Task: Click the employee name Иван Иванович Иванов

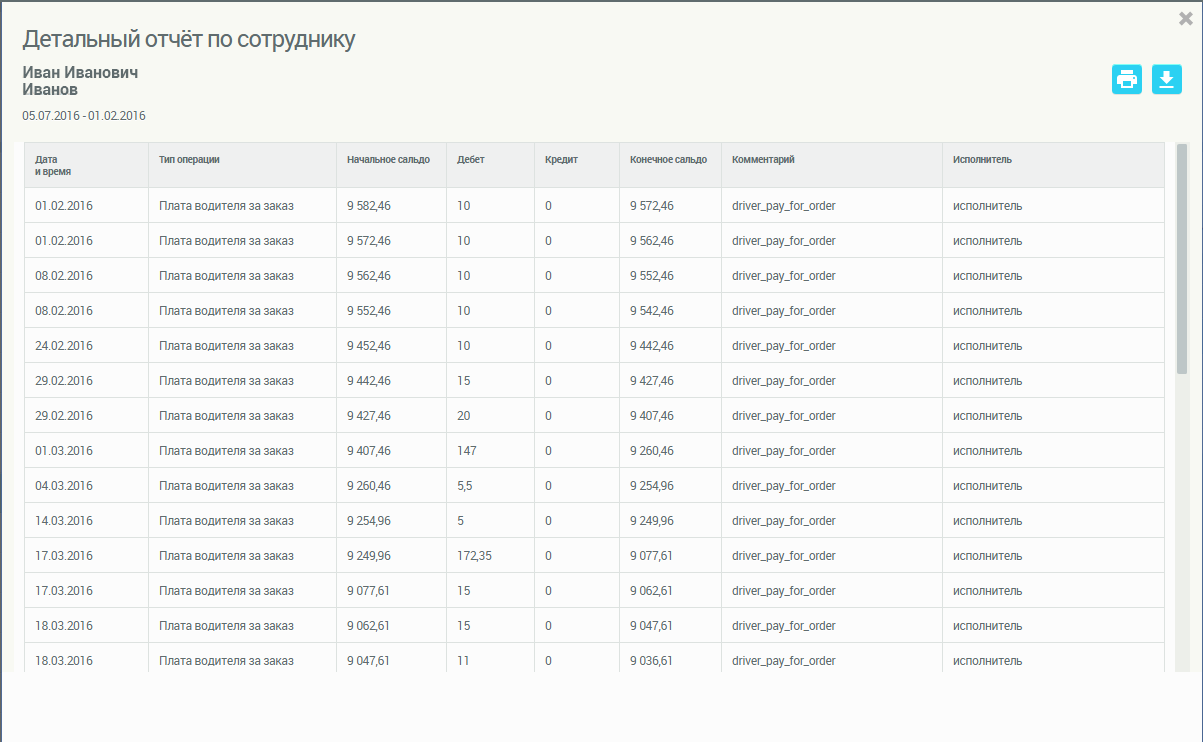Action: pos(80,81)
